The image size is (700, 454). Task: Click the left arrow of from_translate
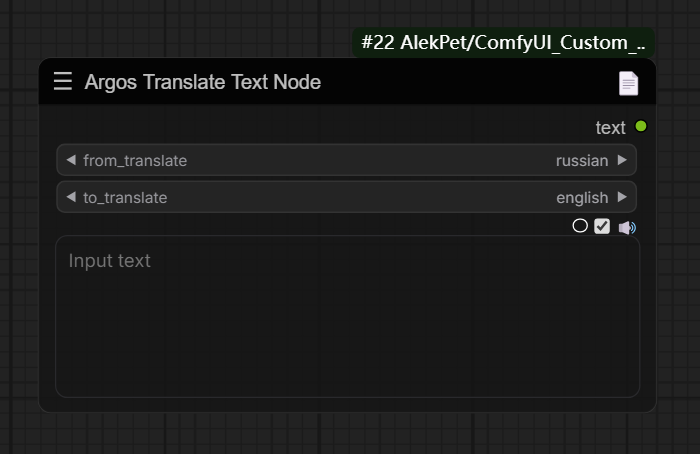click(x=70, y=160)
